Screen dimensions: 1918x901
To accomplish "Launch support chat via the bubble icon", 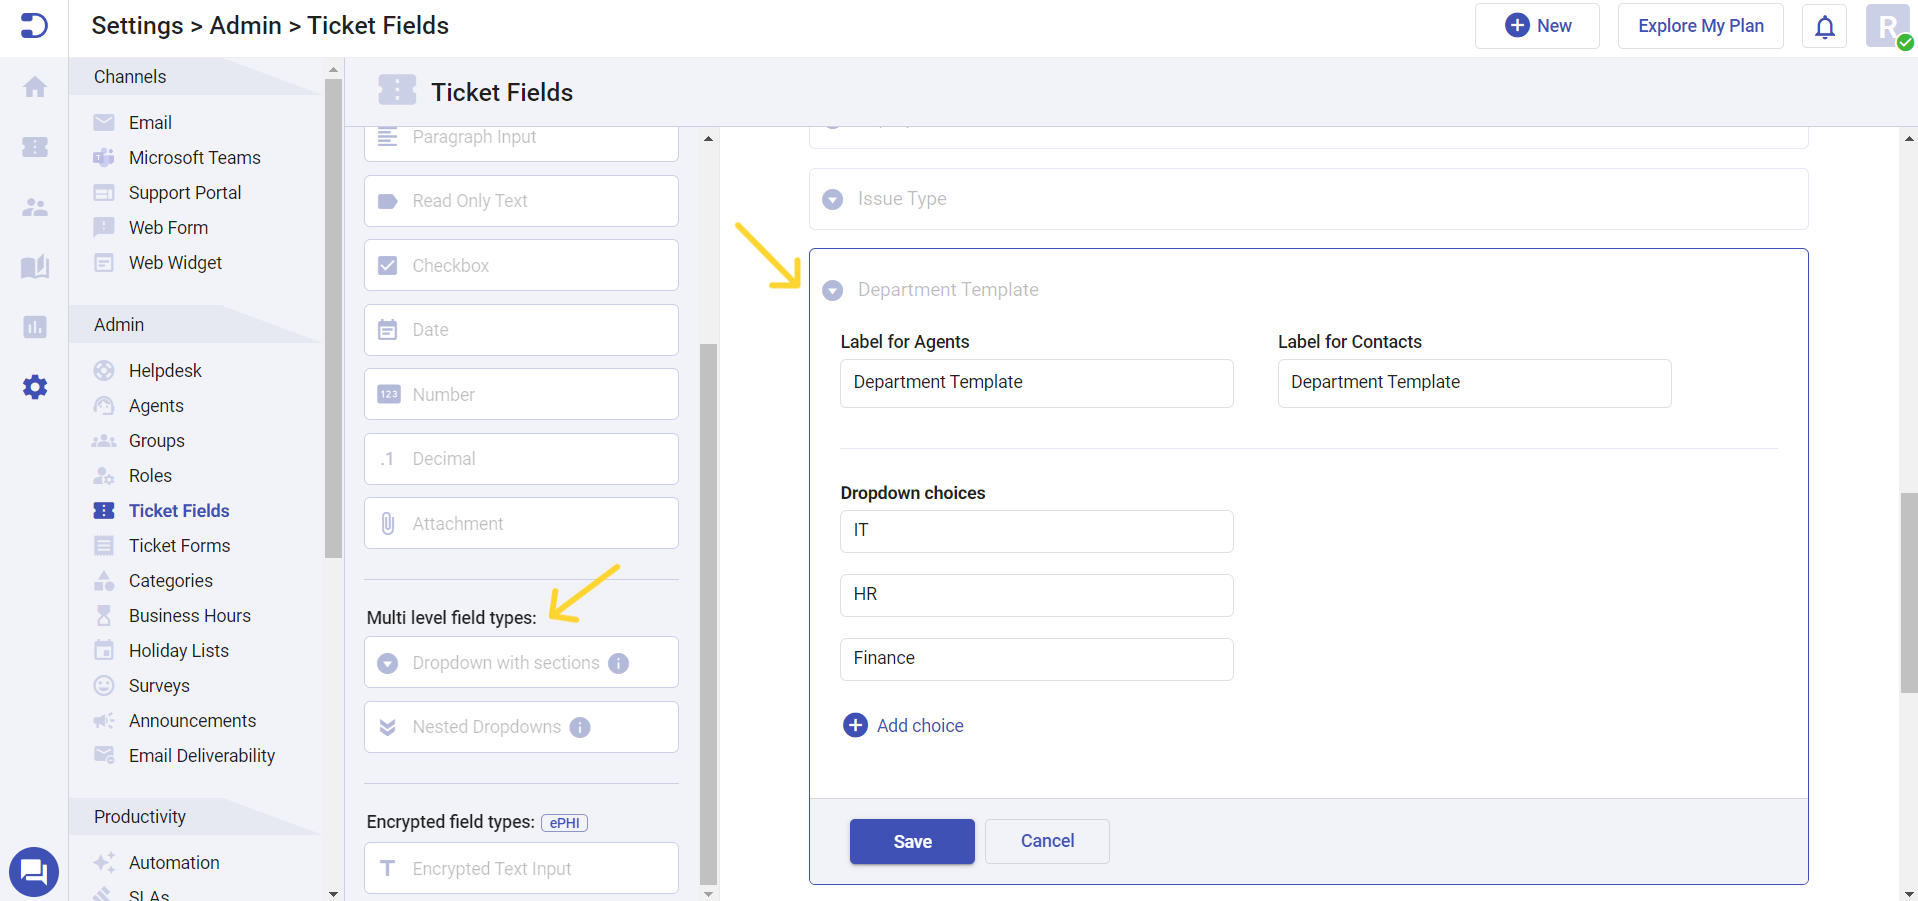I will pos(33,871).
